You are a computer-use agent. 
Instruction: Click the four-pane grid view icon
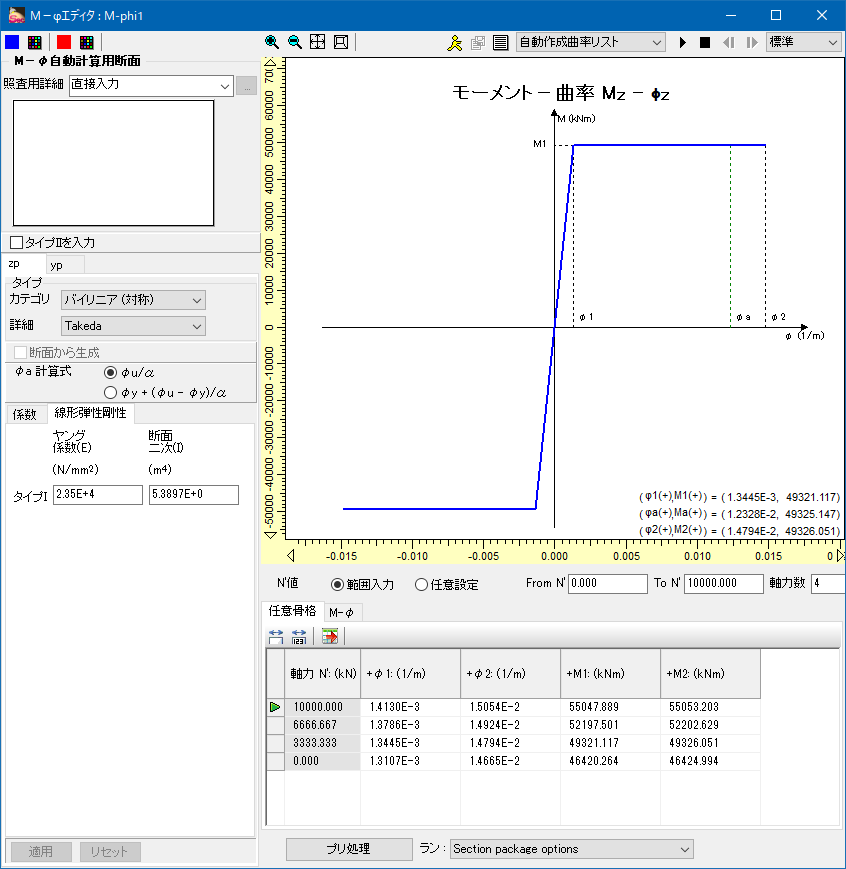[318, 42]
